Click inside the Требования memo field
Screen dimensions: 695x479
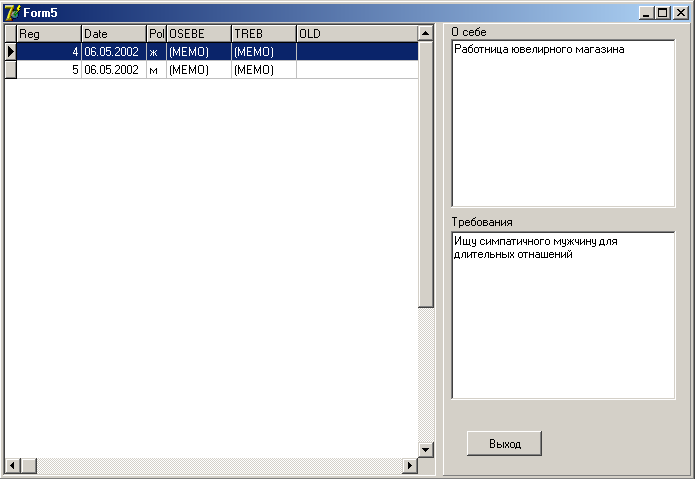point(563,315)
